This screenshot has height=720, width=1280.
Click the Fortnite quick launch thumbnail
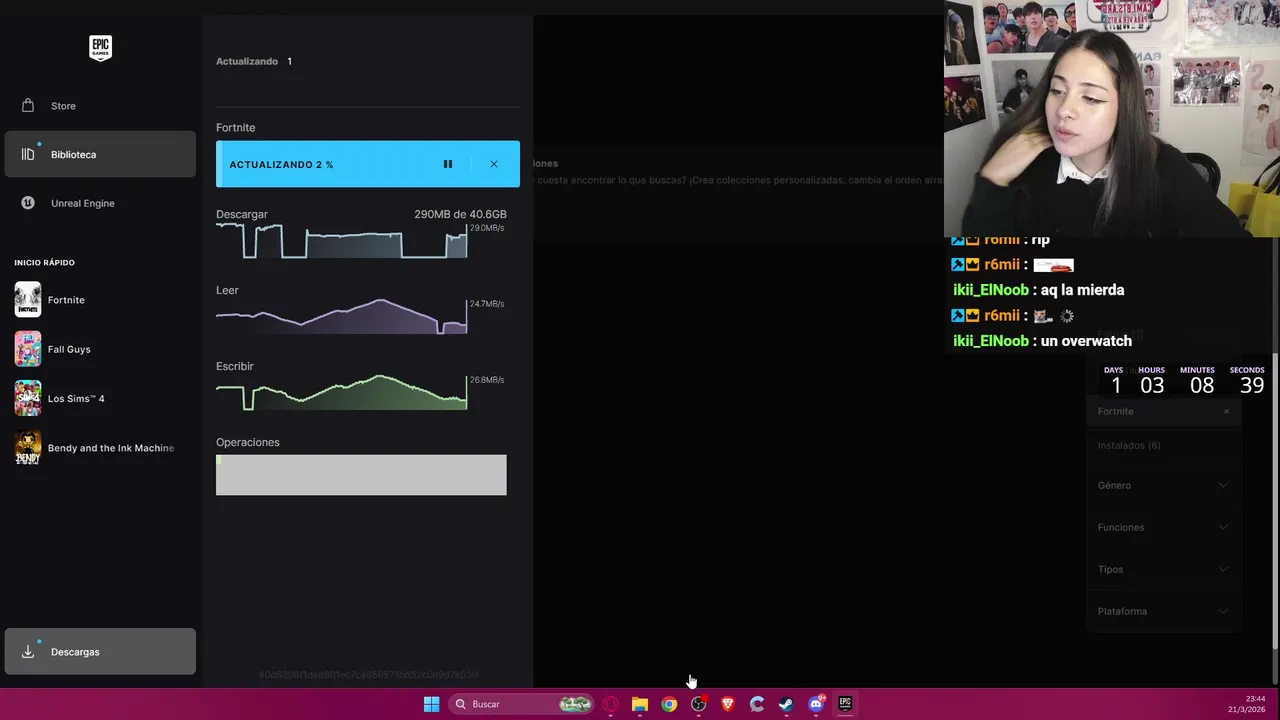point(28,300)
